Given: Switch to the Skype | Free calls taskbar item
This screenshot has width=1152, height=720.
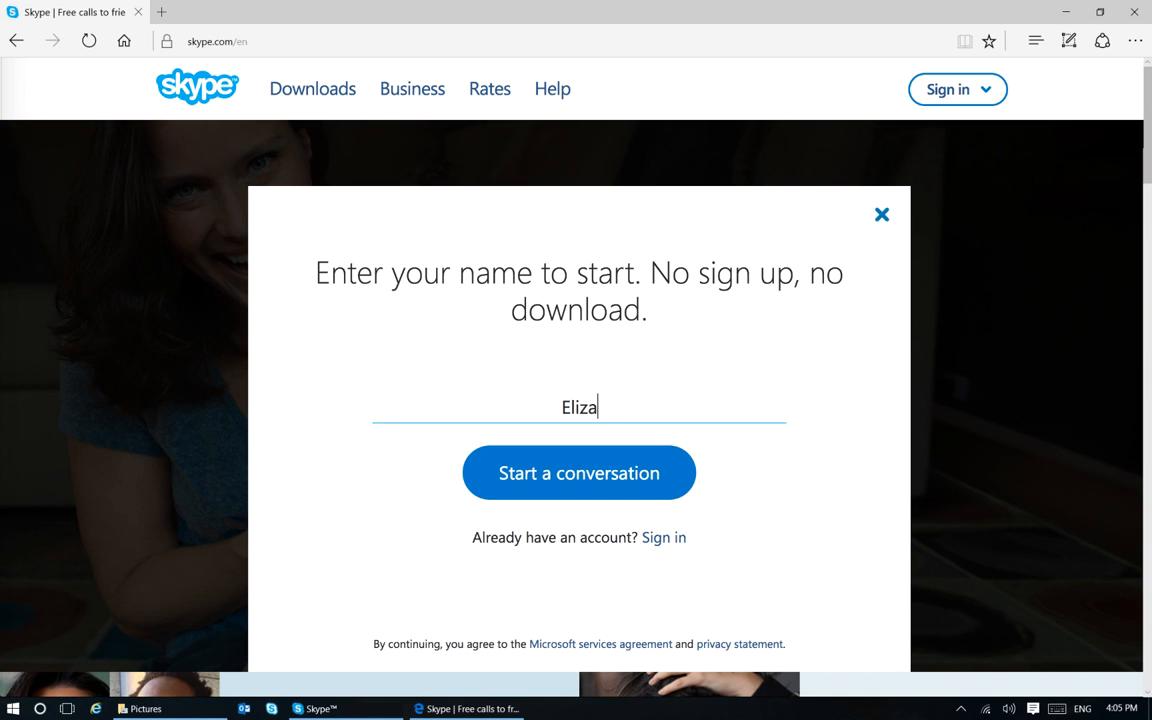Looking at the screenshot, I should (467, 708).
